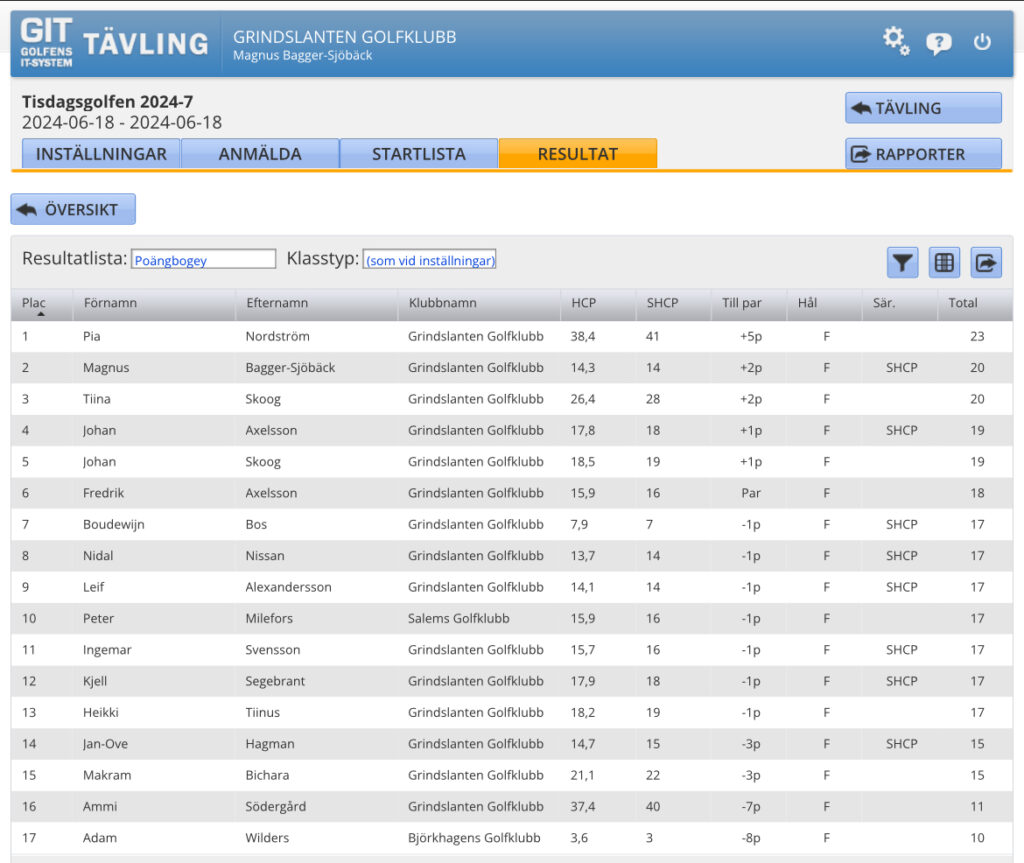Click the Par value for Fredrik Axelsson
Image resolution: width=1024 pixels, height=863 pixels.
point(751,493)
